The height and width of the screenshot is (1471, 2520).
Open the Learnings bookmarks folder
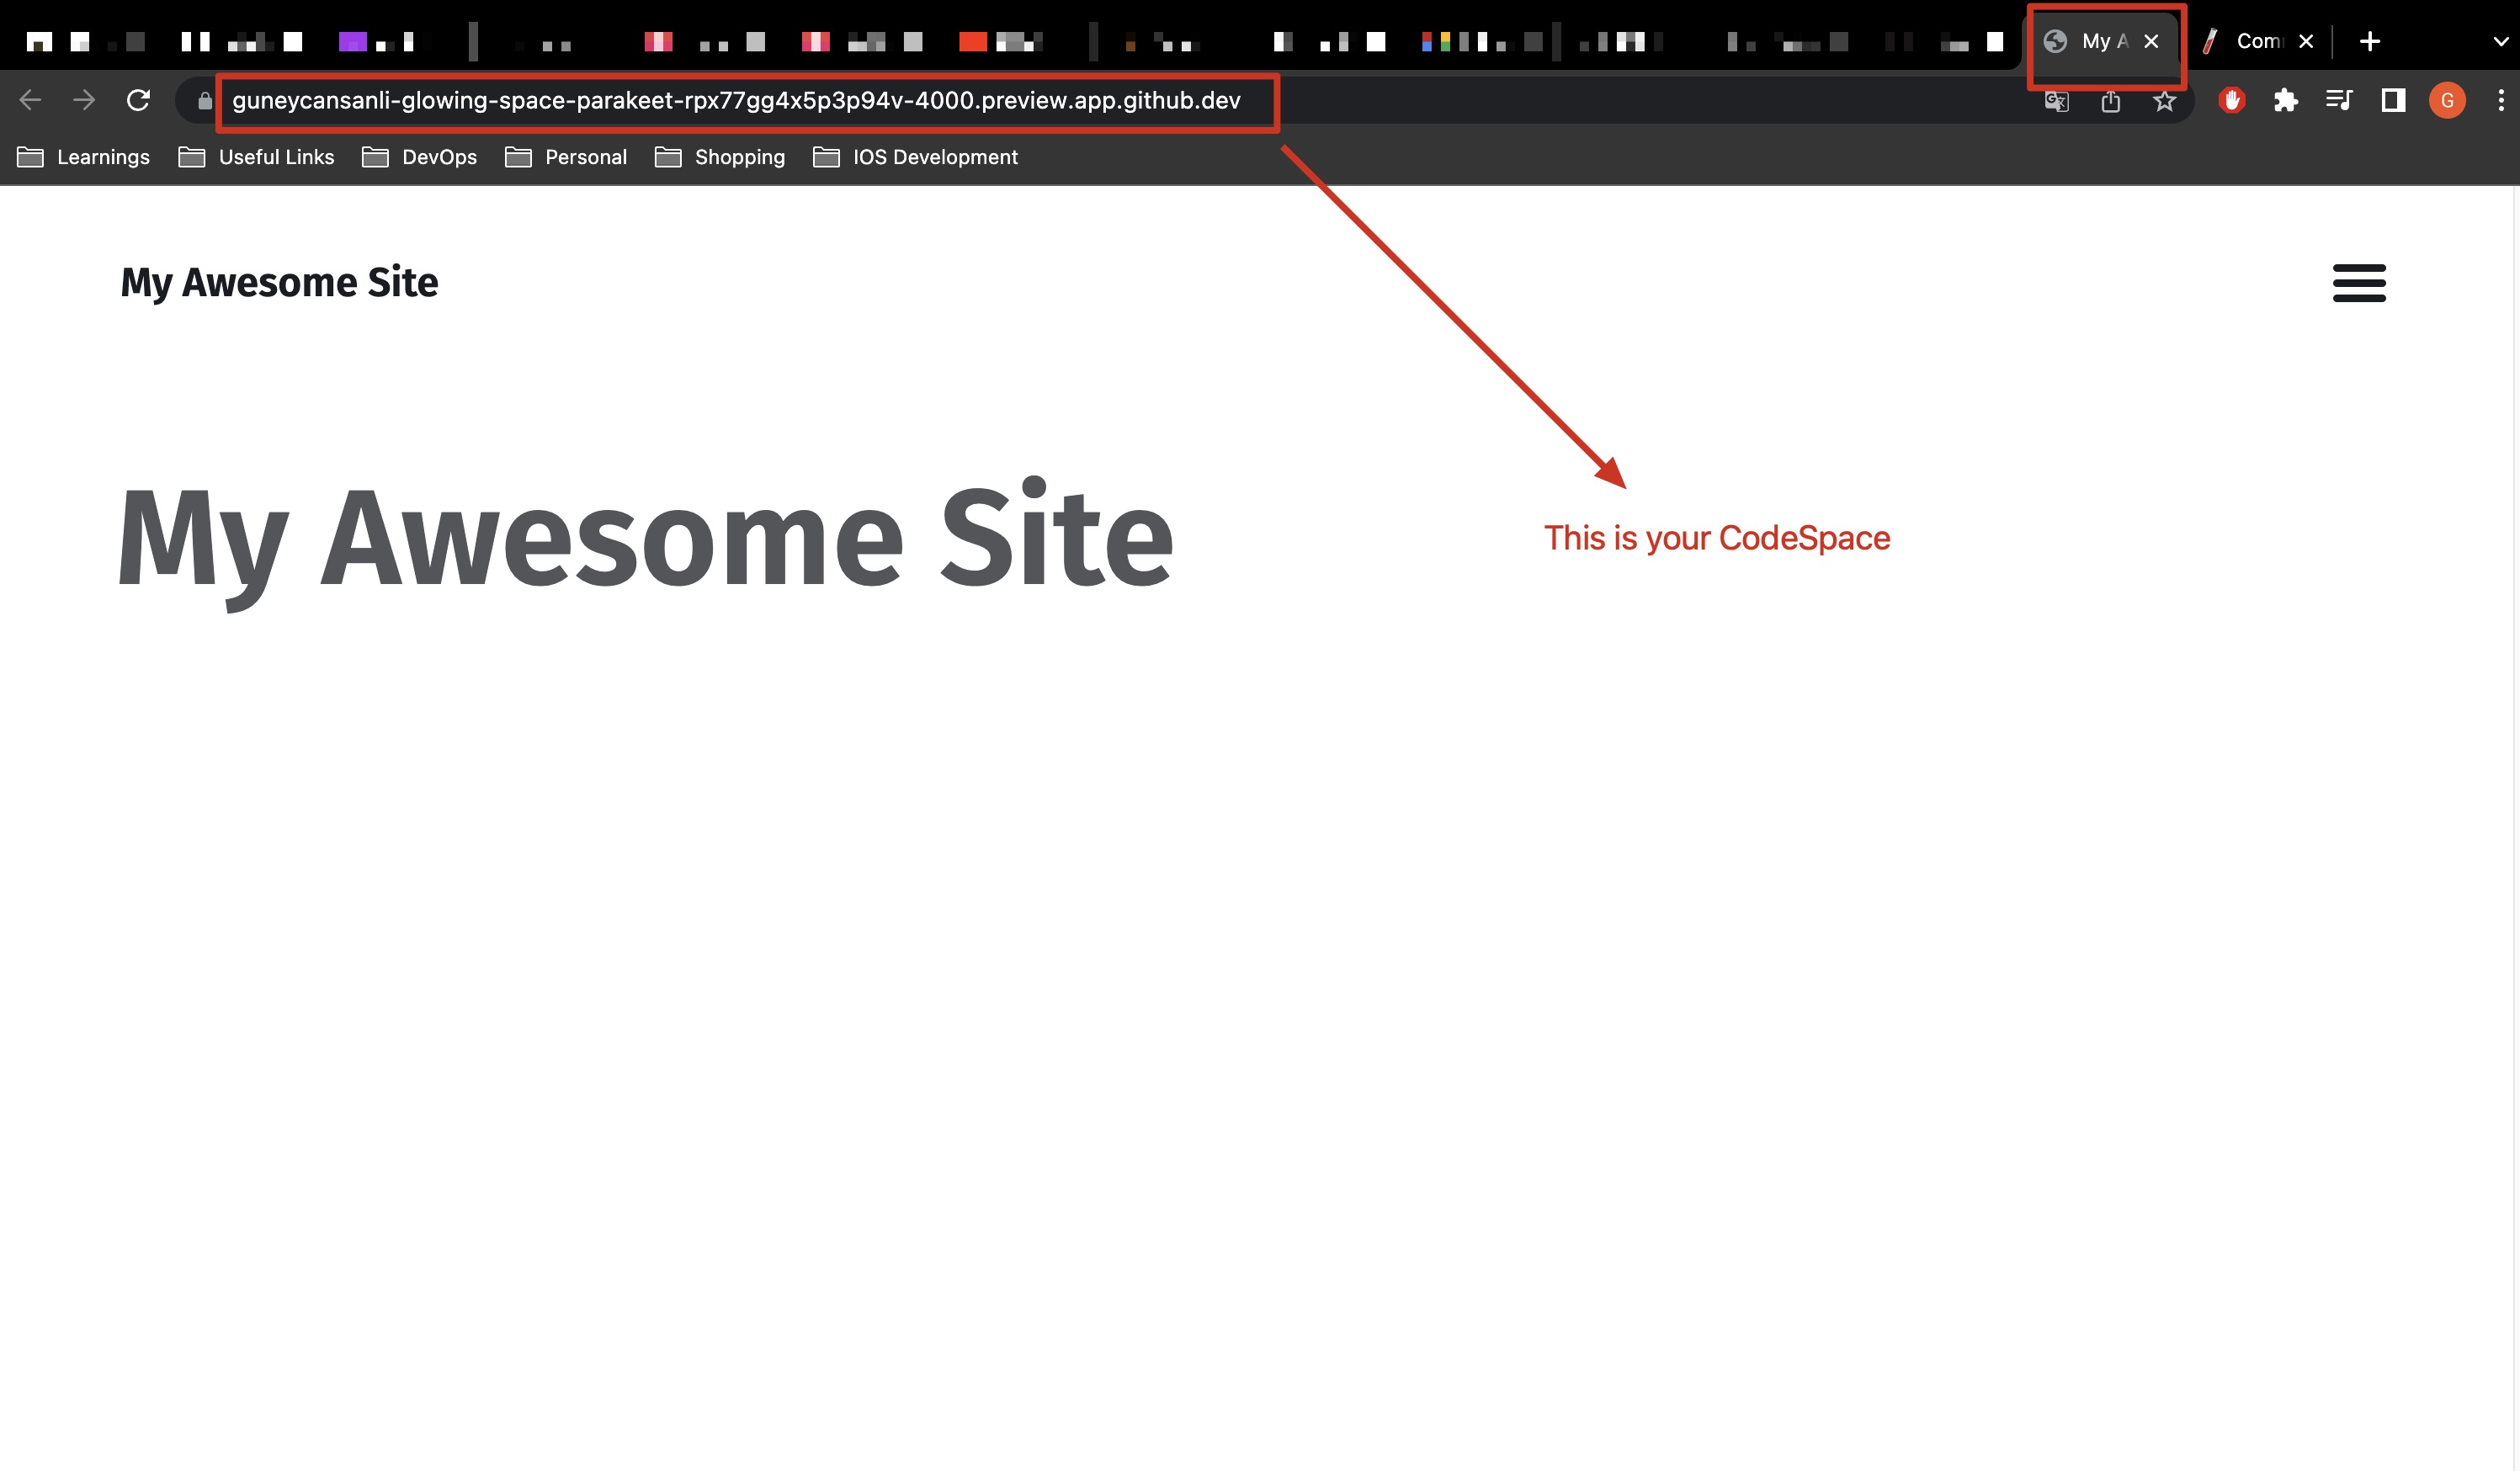[84, 157]
